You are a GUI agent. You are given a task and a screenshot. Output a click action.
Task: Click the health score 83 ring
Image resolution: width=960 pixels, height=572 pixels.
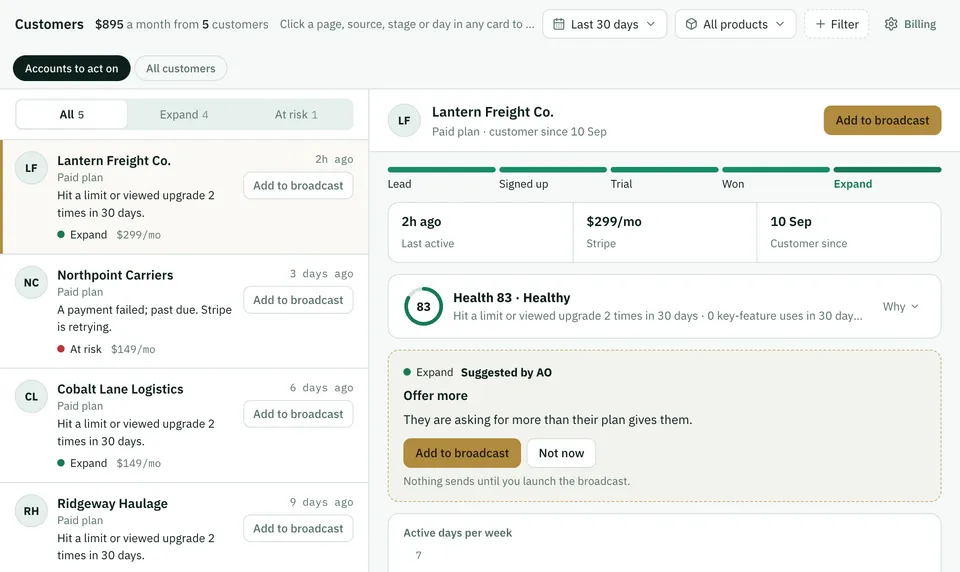click(x=423, y=306)
